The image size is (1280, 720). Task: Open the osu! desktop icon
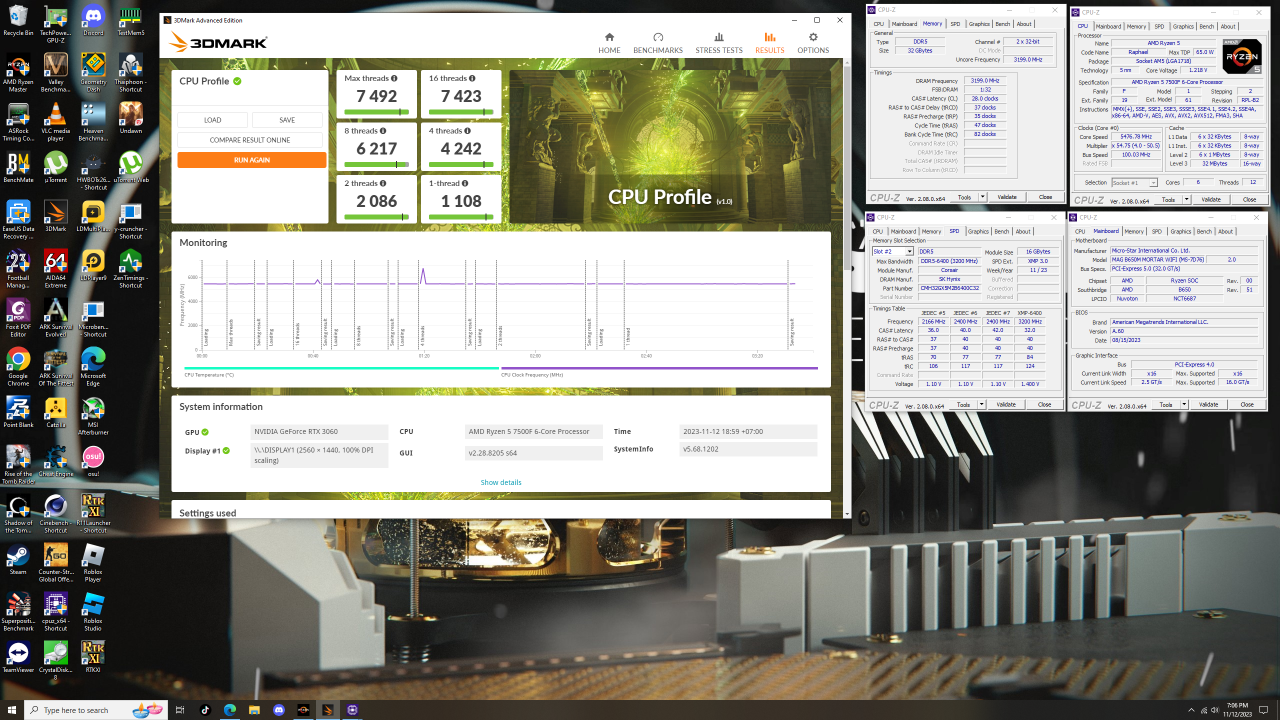pyautogui.click(x=93, y=458)
